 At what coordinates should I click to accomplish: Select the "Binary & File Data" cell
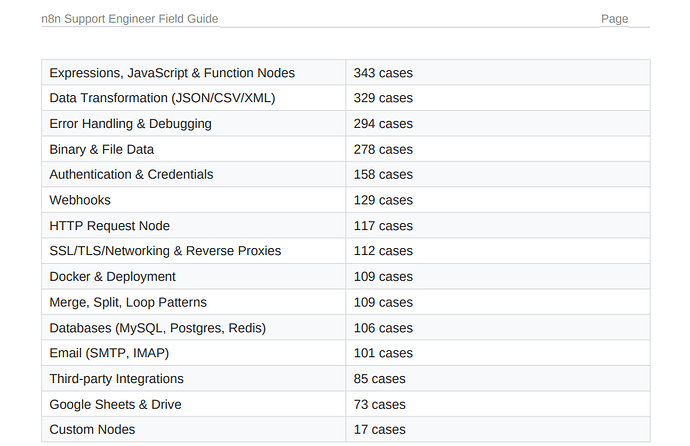(101, 149)
